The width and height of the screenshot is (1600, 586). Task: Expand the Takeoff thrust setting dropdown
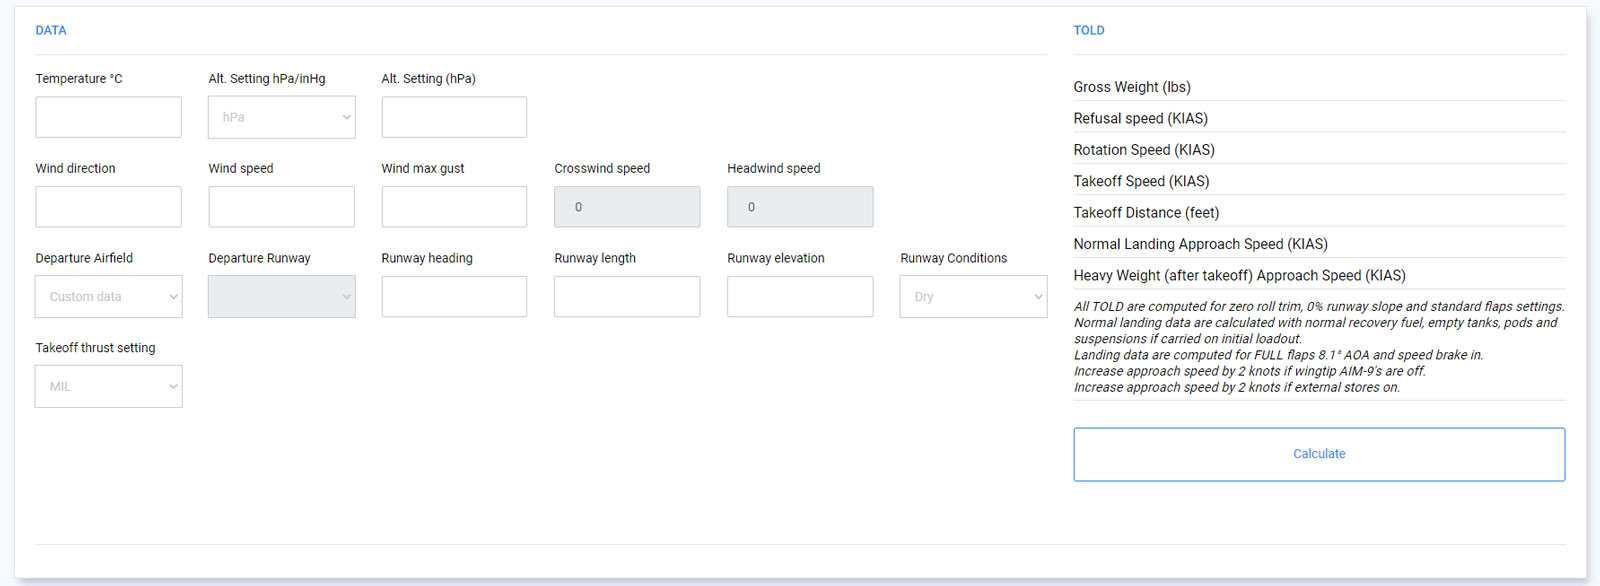click(108, 386)
